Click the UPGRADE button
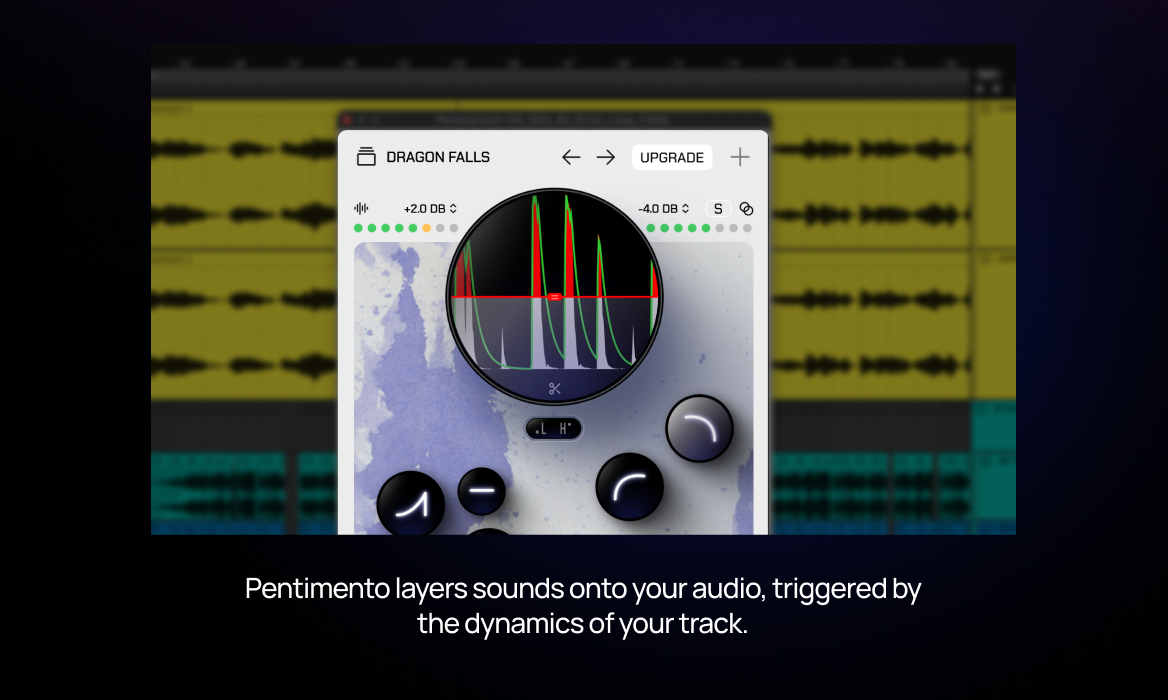Screen dimensions: 1168x700 pyautogui.click(x=672, y=157)
